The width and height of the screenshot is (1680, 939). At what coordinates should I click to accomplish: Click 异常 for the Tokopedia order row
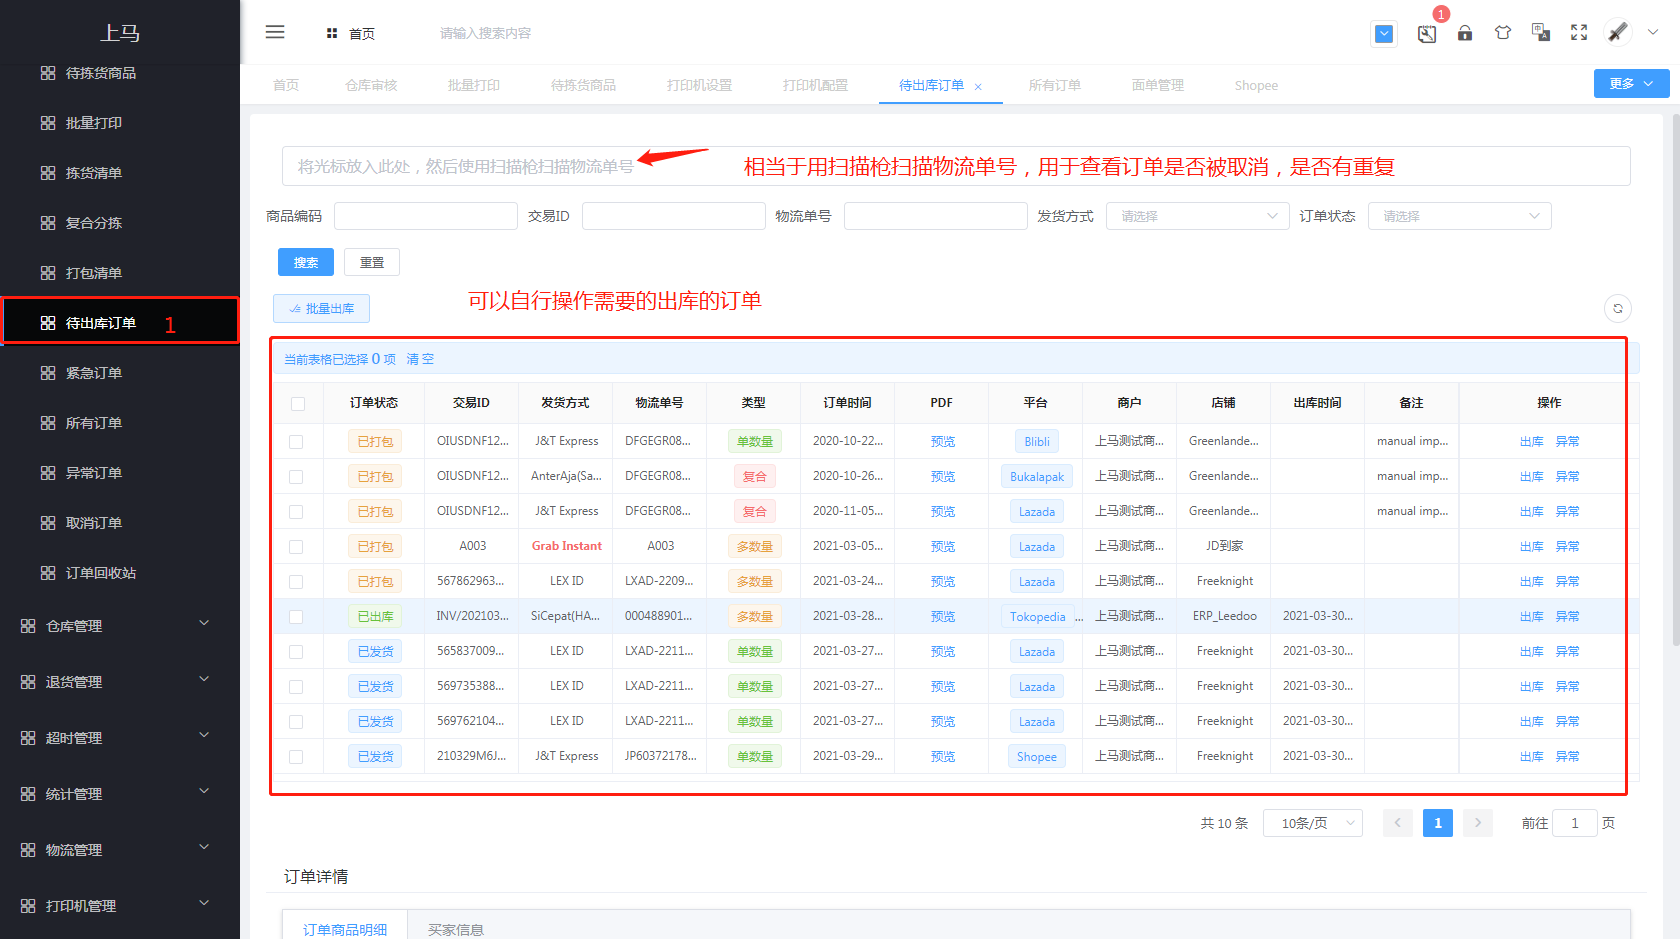click(x=1567, y=617)
